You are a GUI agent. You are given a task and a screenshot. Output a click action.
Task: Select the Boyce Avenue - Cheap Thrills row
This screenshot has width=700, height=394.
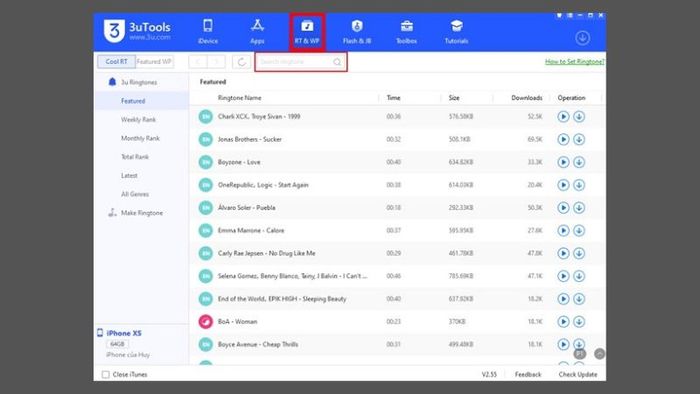click(x=397, y=344)
